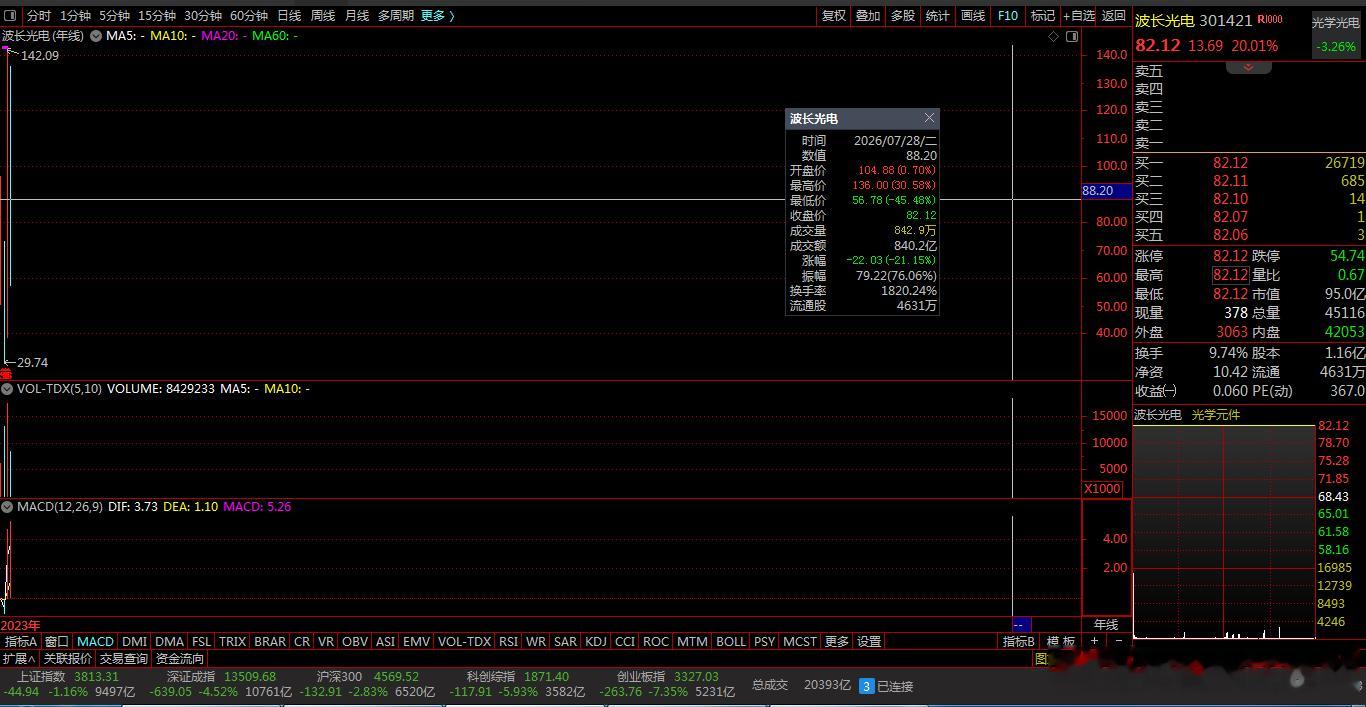Close the 波长光电 data popup
Image resolution: width=1366 pixels, height=707 pixels.
(929, 118)
